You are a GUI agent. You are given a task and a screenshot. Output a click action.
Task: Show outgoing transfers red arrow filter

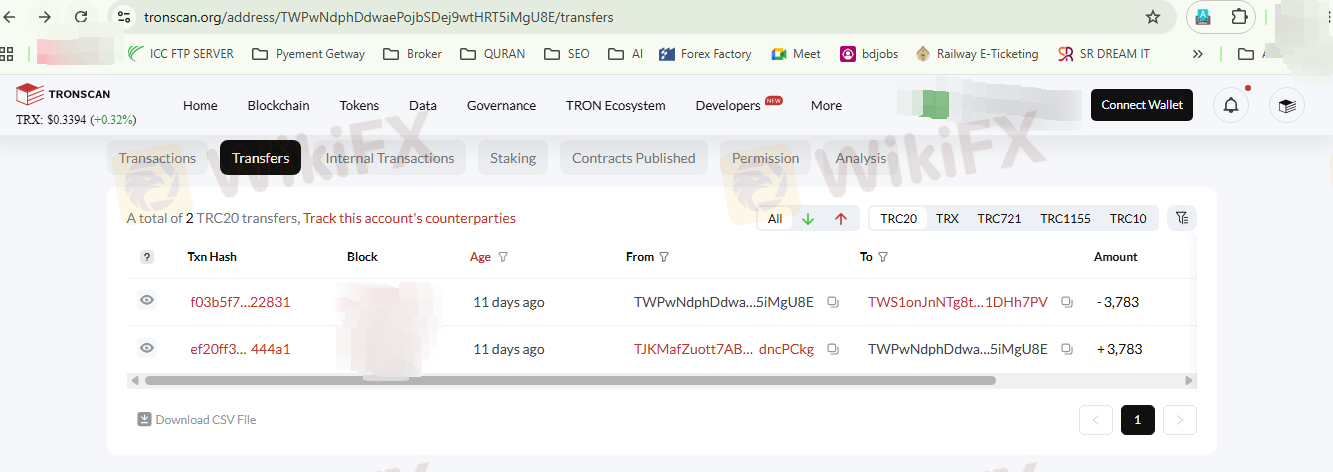tap(840, 218)
